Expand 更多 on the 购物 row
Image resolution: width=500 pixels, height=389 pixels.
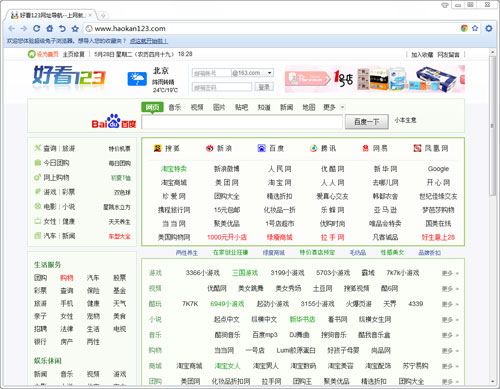450,351
